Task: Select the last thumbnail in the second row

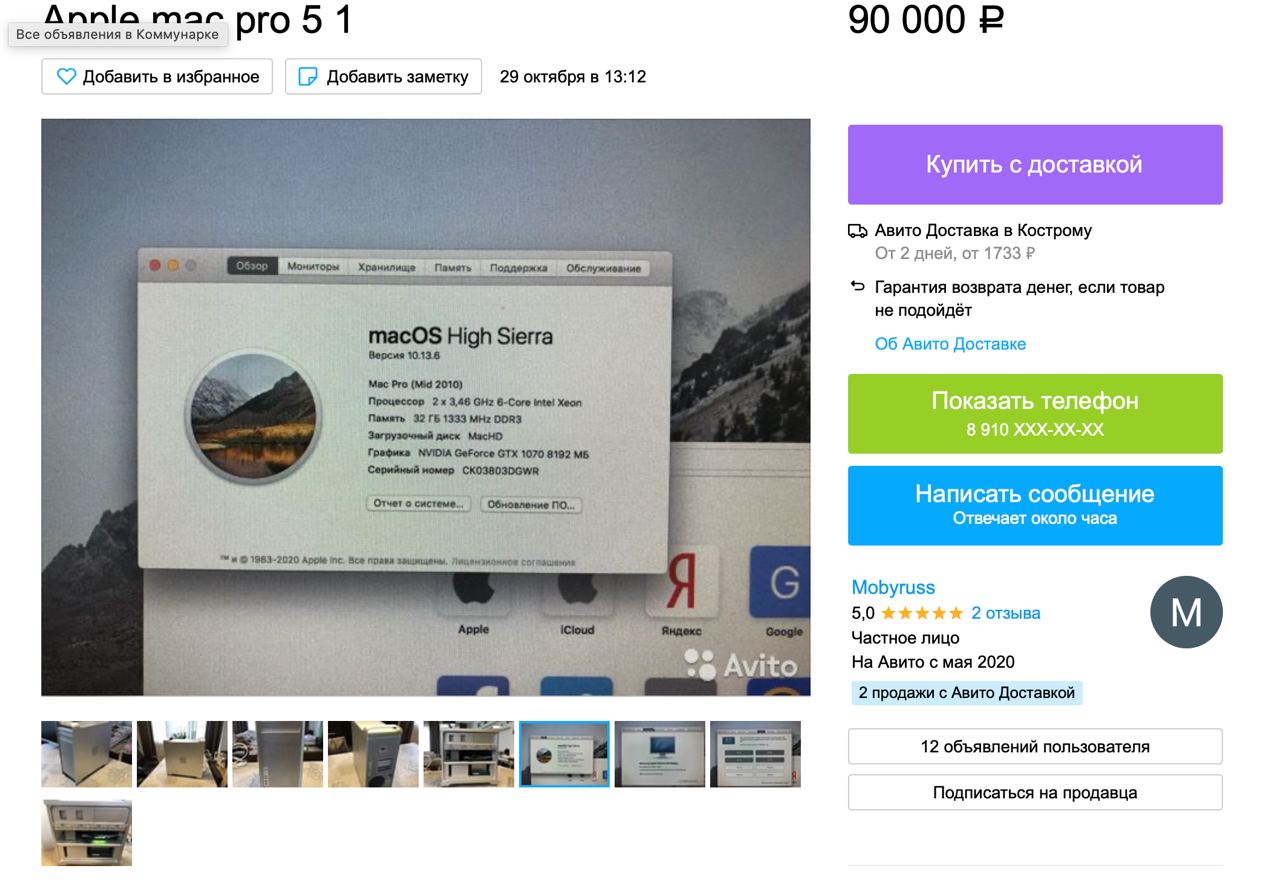Action: tap(86, 833)
